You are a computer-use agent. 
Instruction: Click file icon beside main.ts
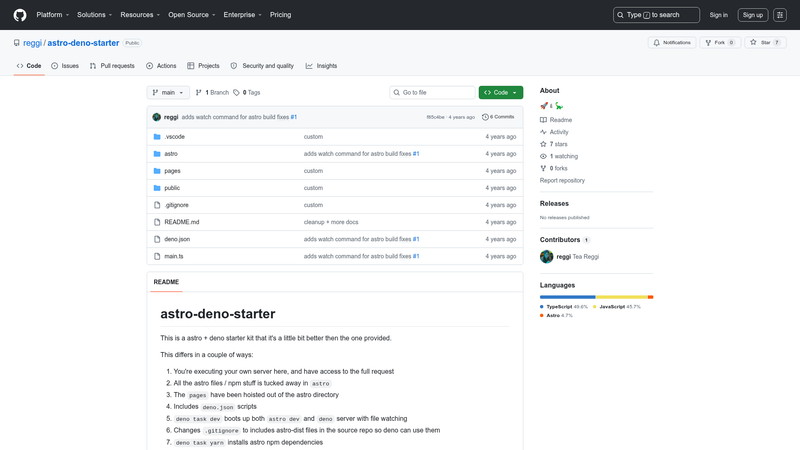pos(157,256)
